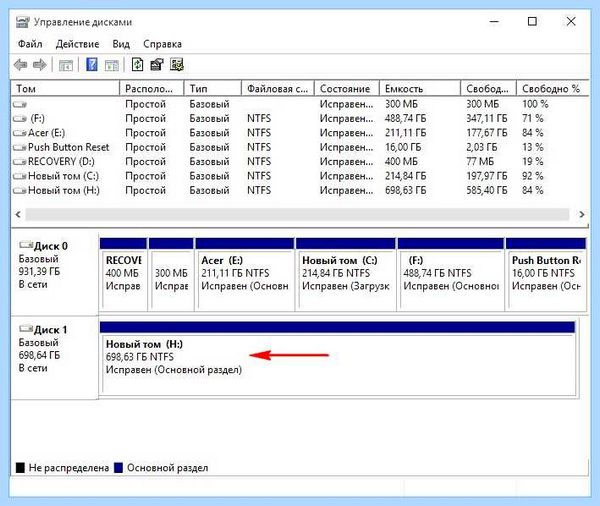Viewport: 600px width, 506px height.
Task: Click the Back arrow toolbar icon
Action: click(20, 65)
